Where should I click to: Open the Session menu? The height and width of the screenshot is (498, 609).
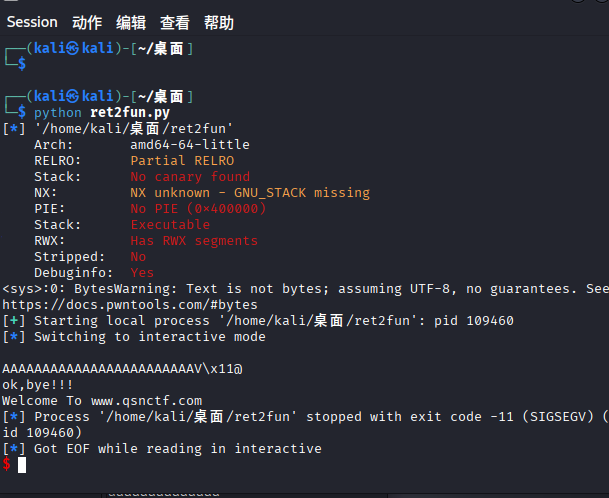(x=32, y=22)
